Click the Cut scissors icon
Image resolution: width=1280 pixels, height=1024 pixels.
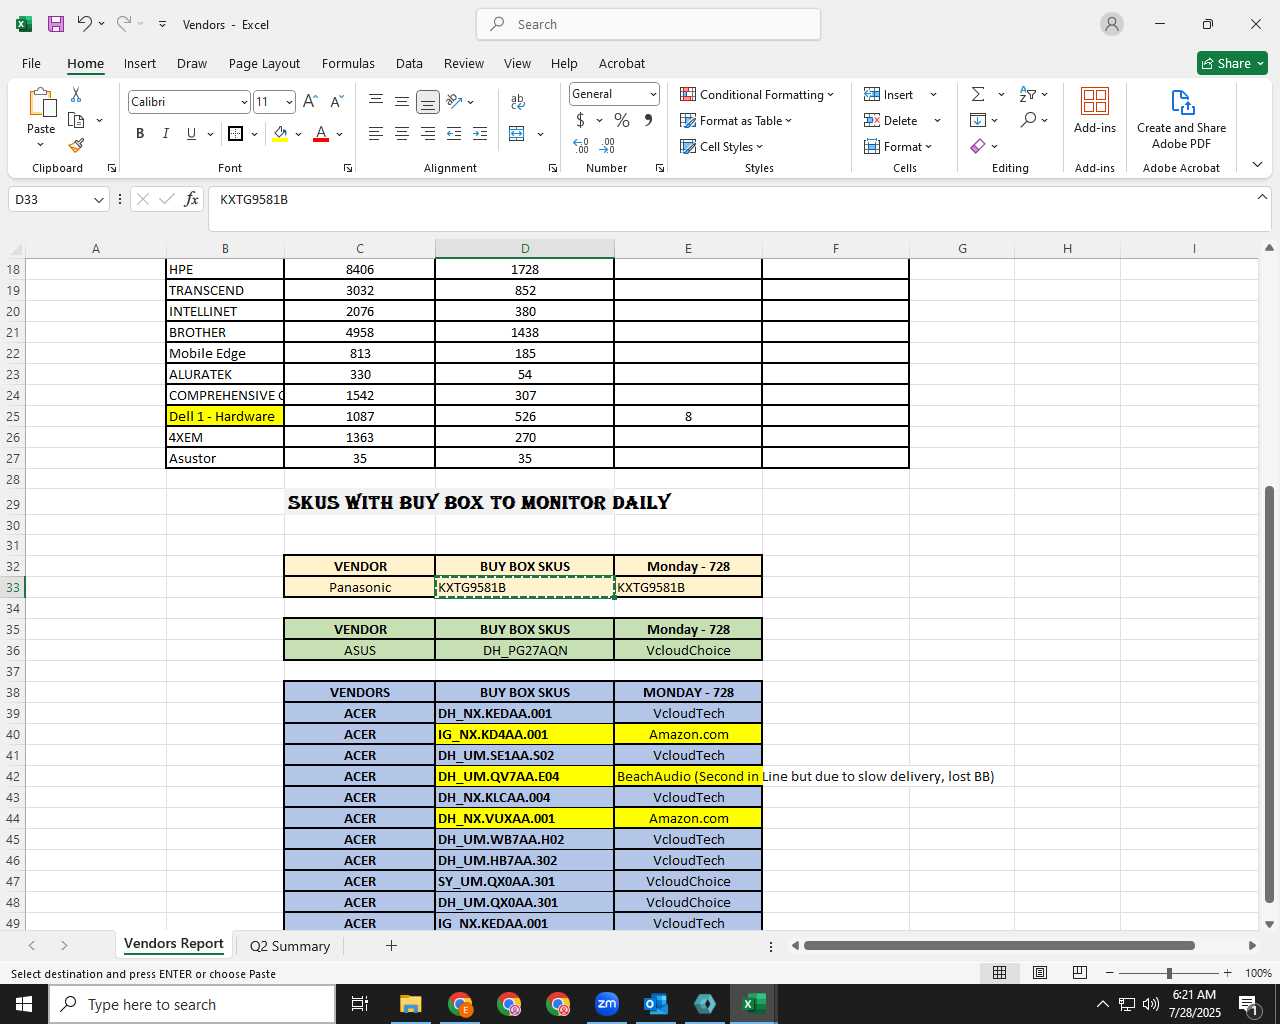pyautogui.click(x=76, y=94)
